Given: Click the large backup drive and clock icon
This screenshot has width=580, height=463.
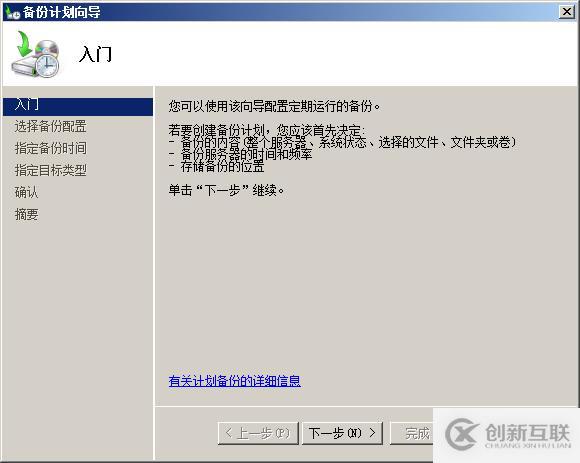Looking at the screenshot, I should click(x=35, y=54).
